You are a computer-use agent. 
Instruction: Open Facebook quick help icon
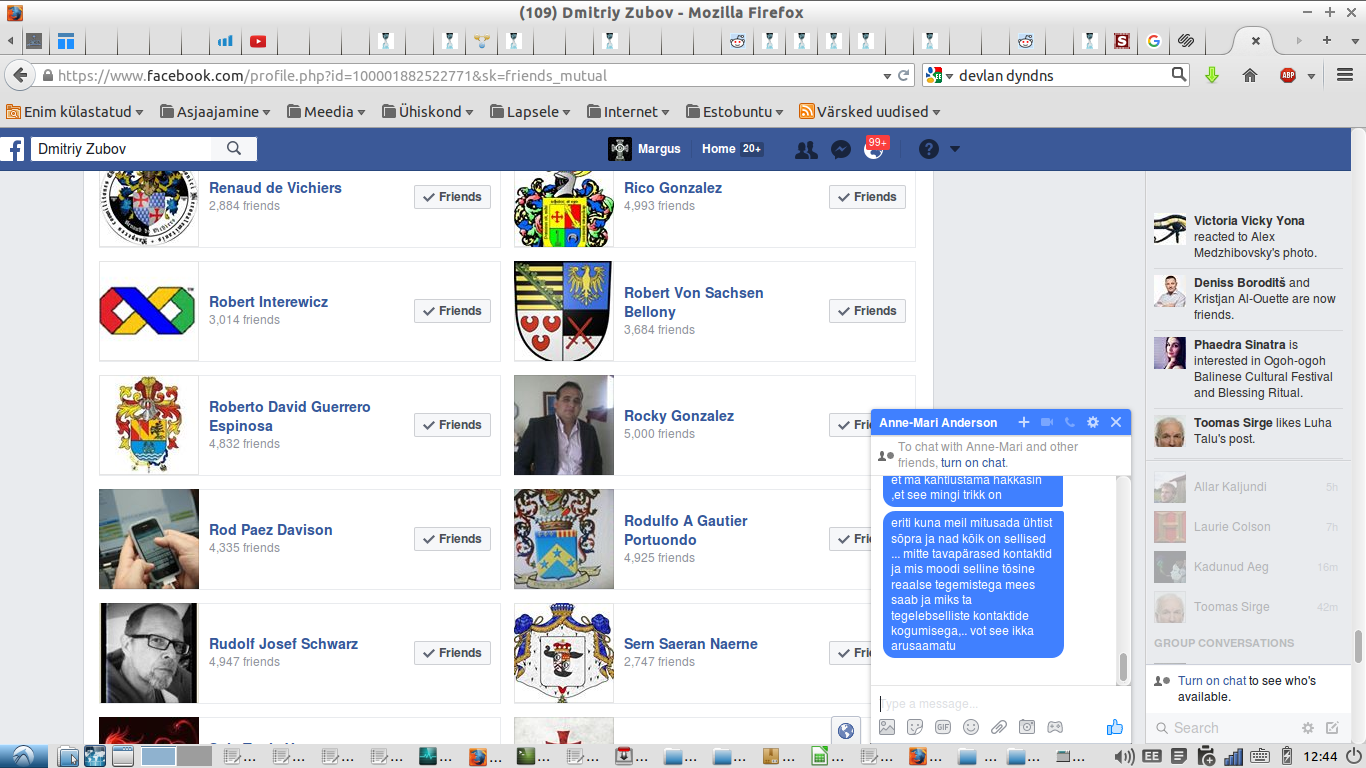click(x=929, y=149)
